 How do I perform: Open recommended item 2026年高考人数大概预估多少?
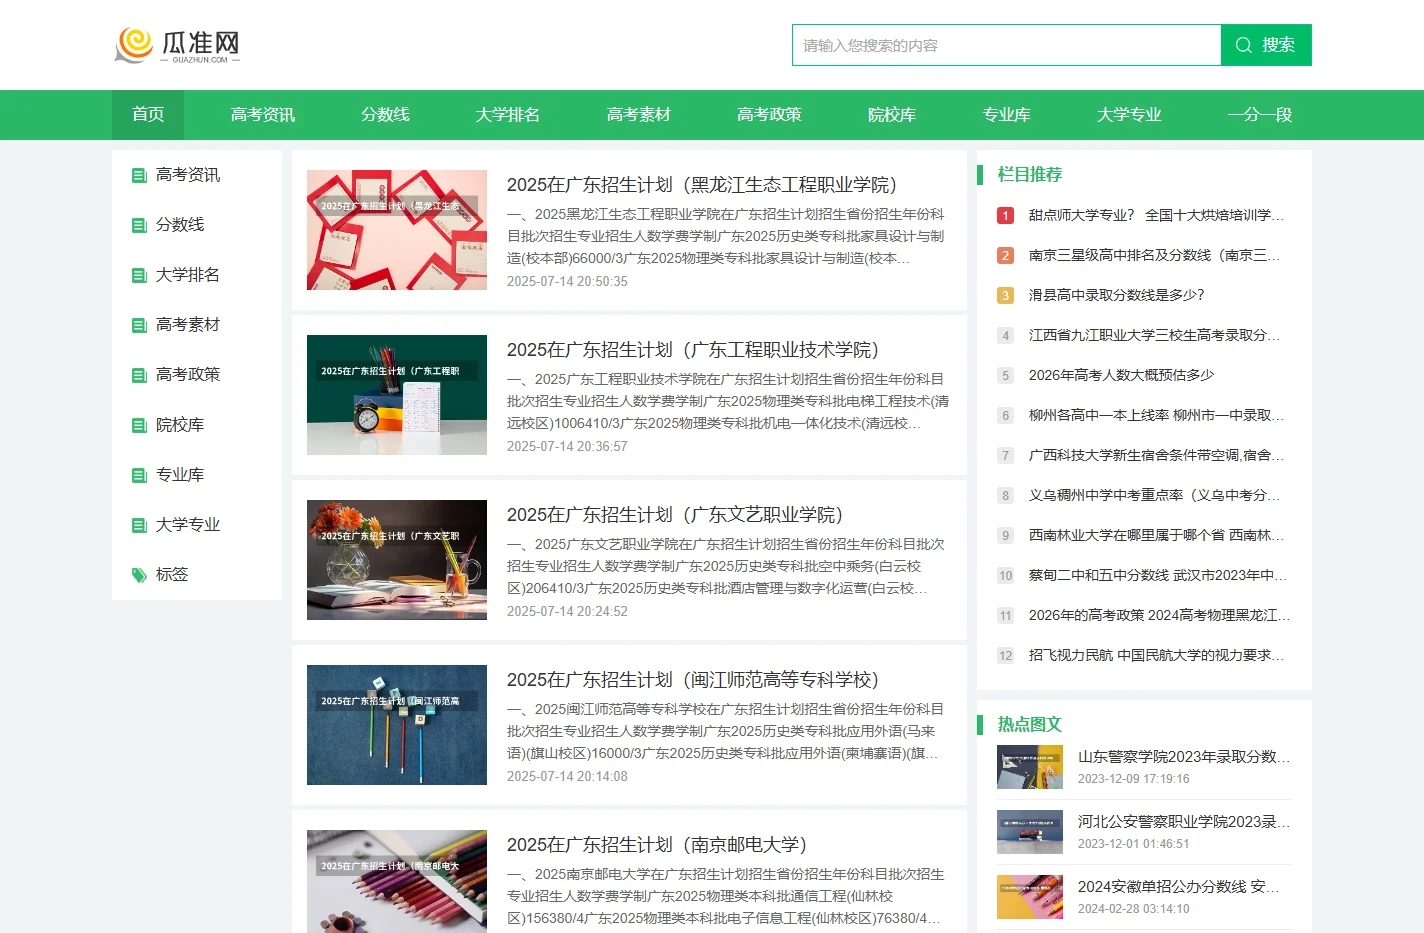coord(1122,375)
